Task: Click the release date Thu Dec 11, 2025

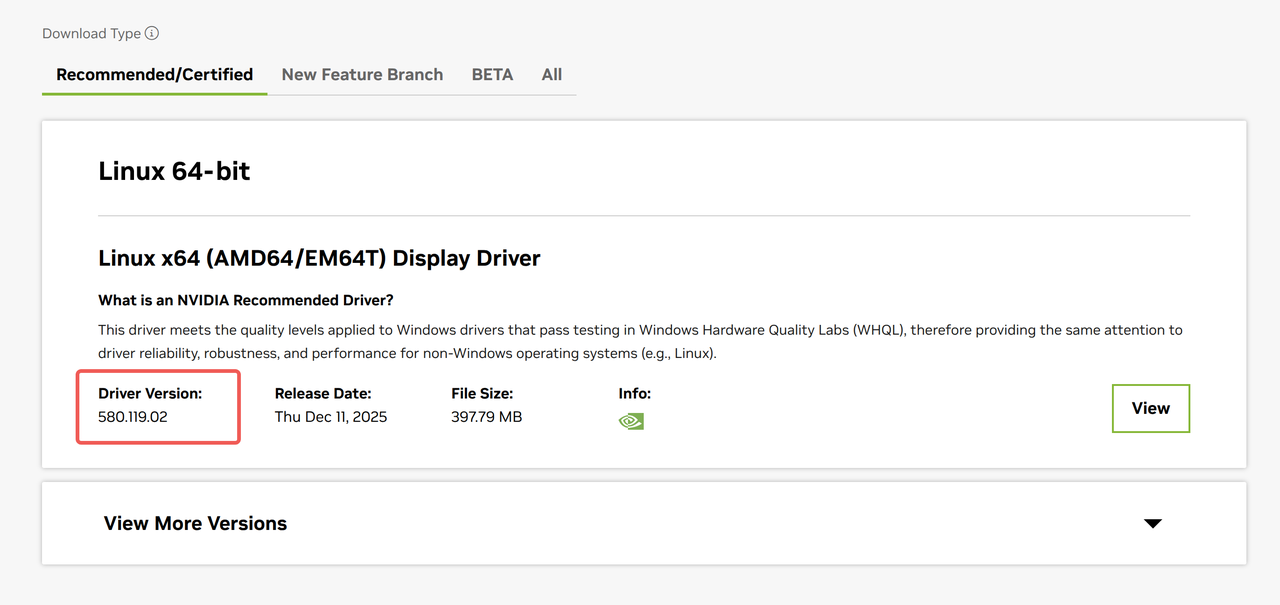Action: pos(331,416)
